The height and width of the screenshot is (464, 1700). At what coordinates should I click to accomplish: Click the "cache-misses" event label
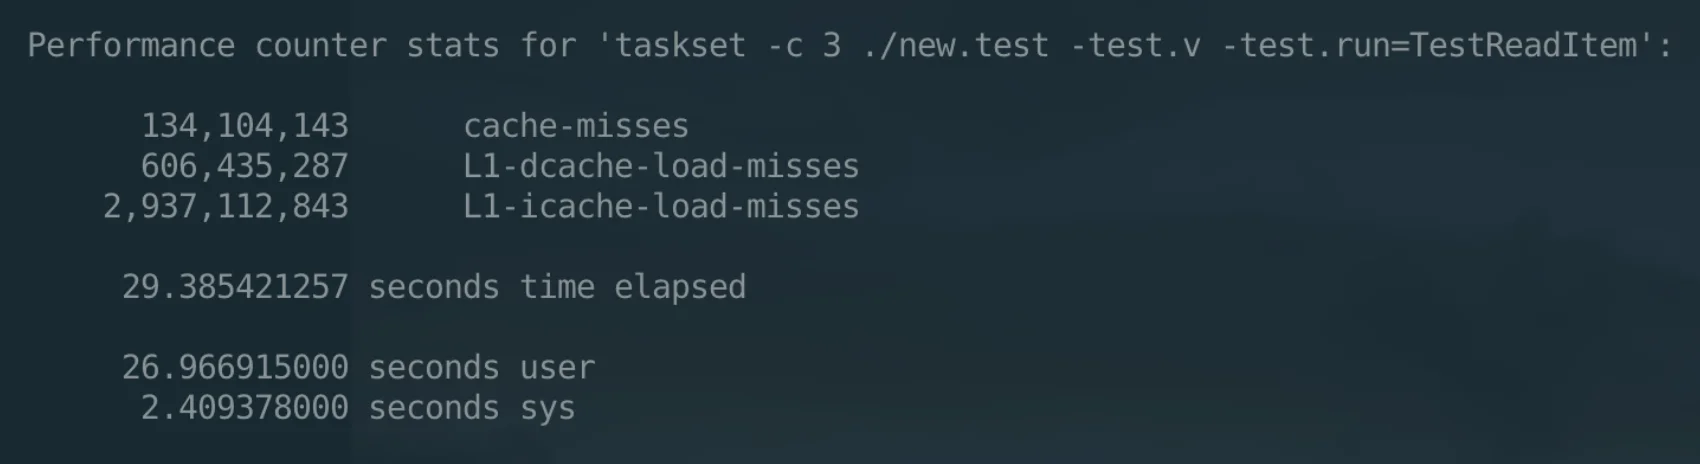(x=576, y=126)
